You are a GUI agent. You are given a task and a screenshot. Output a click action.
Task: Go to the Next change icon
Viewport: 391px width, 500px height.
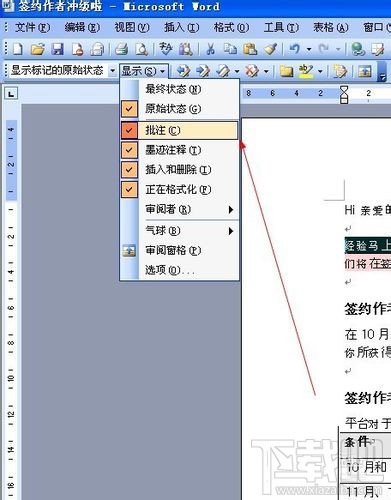pyautogui.click(x=203, y=71)
